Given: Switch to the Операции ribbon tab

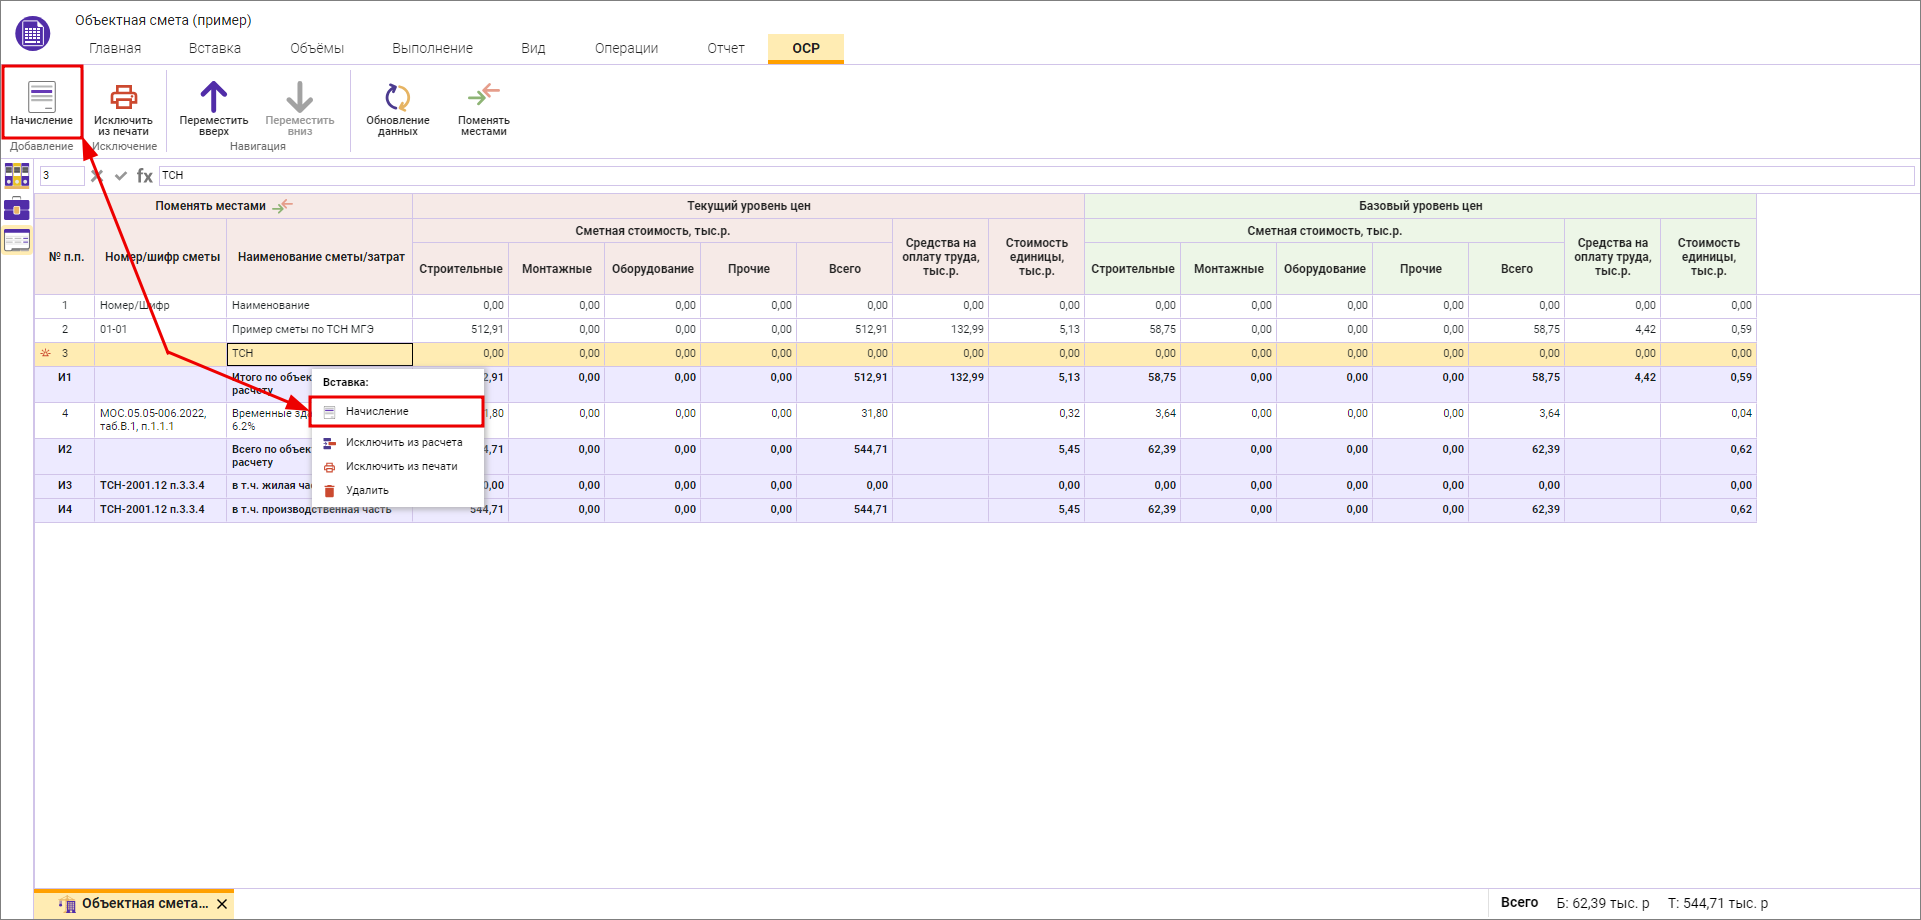Looking at the screenshot, I should coord(626,48).
